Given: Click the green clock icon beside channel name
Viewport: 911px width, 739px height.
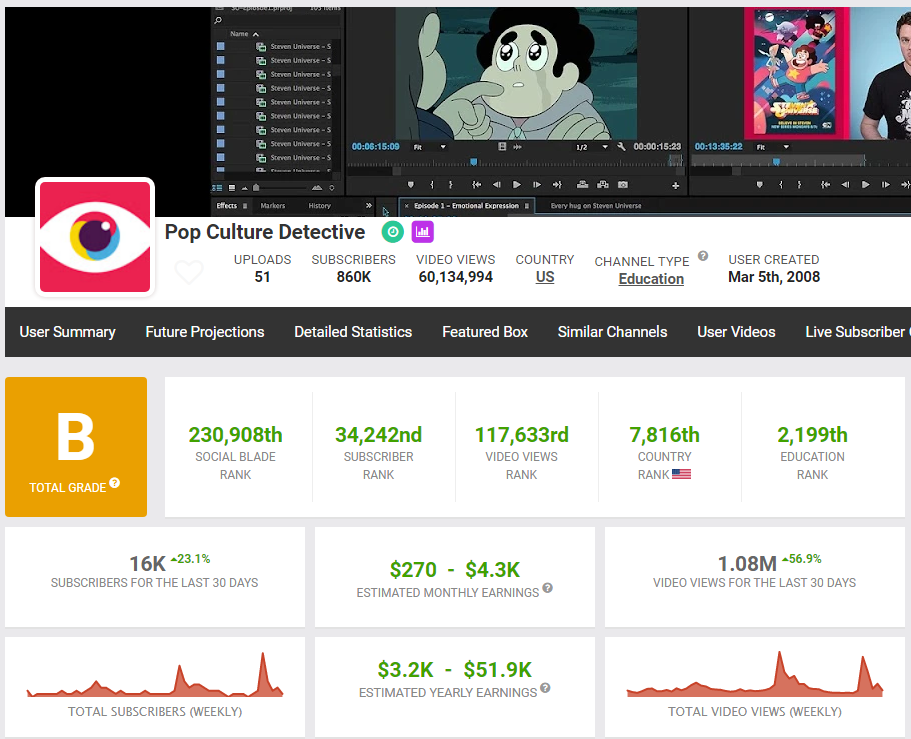Looking at the screenshot, I should [x=393, y=232].
